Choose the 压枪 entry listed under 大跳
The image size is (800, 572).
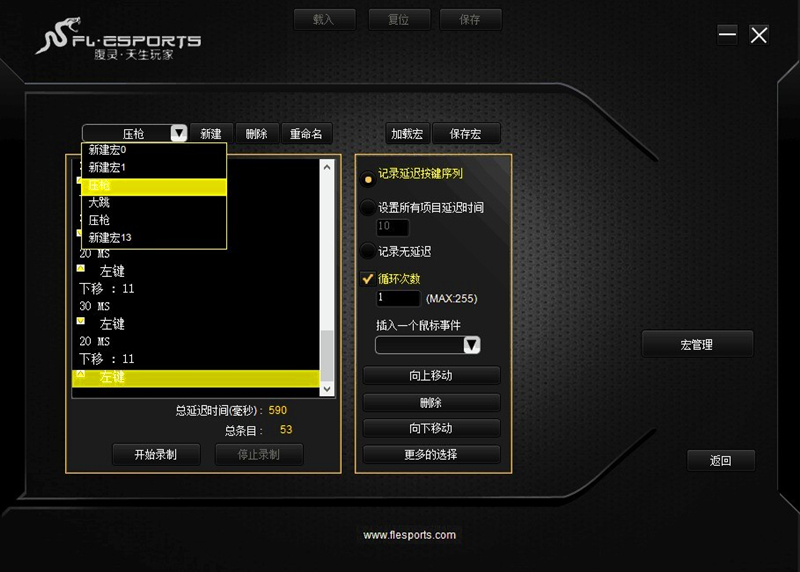[x=154, y=220]
